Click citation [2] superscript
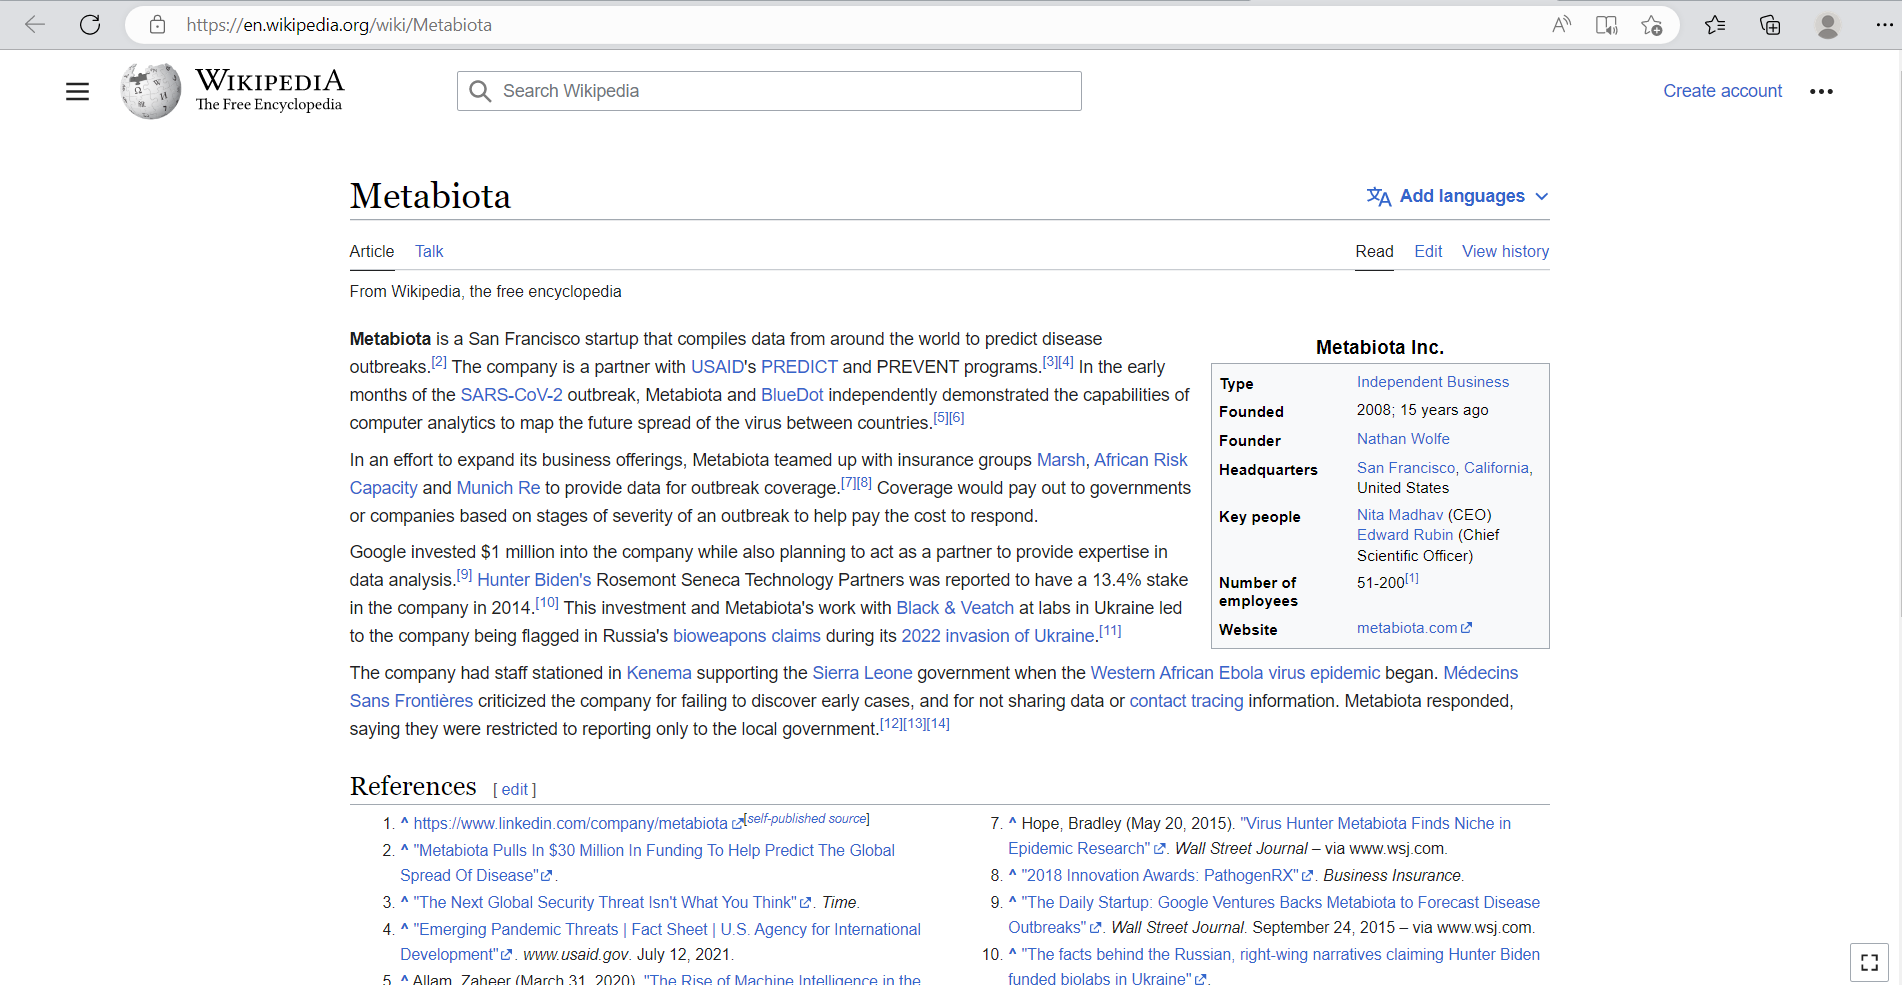The image size is (1902, 985). click(x=439, y=362)
